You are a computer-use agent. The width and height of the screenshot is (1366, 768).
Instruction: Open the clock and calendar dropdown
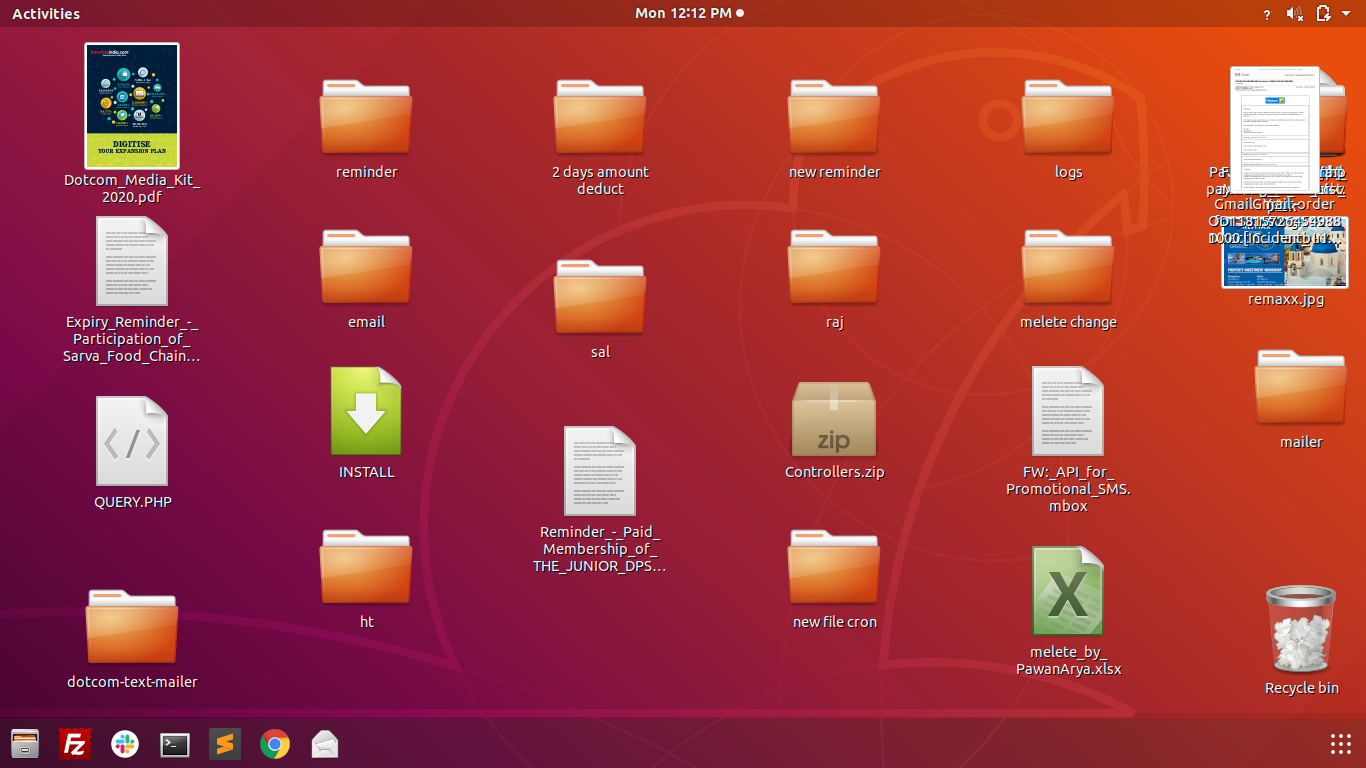[689, 13]
